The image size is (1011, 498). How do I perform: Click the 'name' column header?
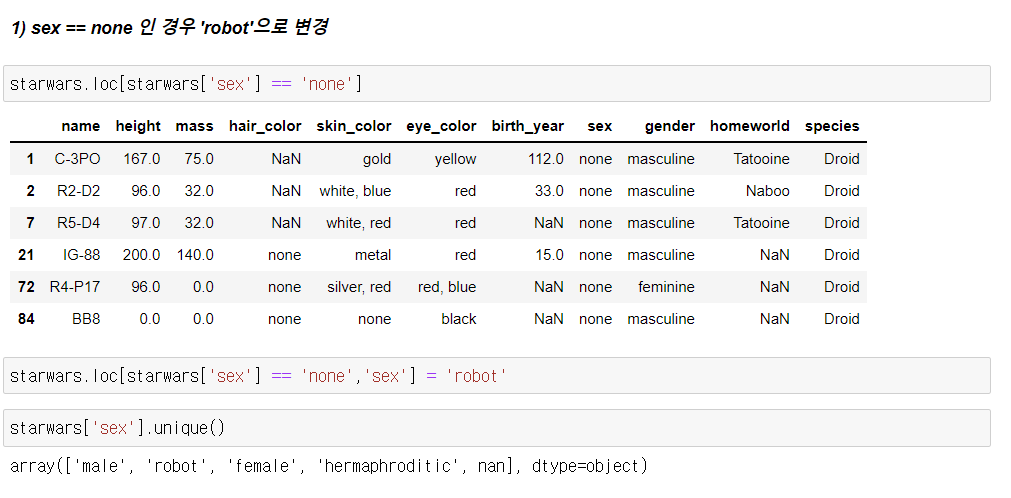pos(81,126)
